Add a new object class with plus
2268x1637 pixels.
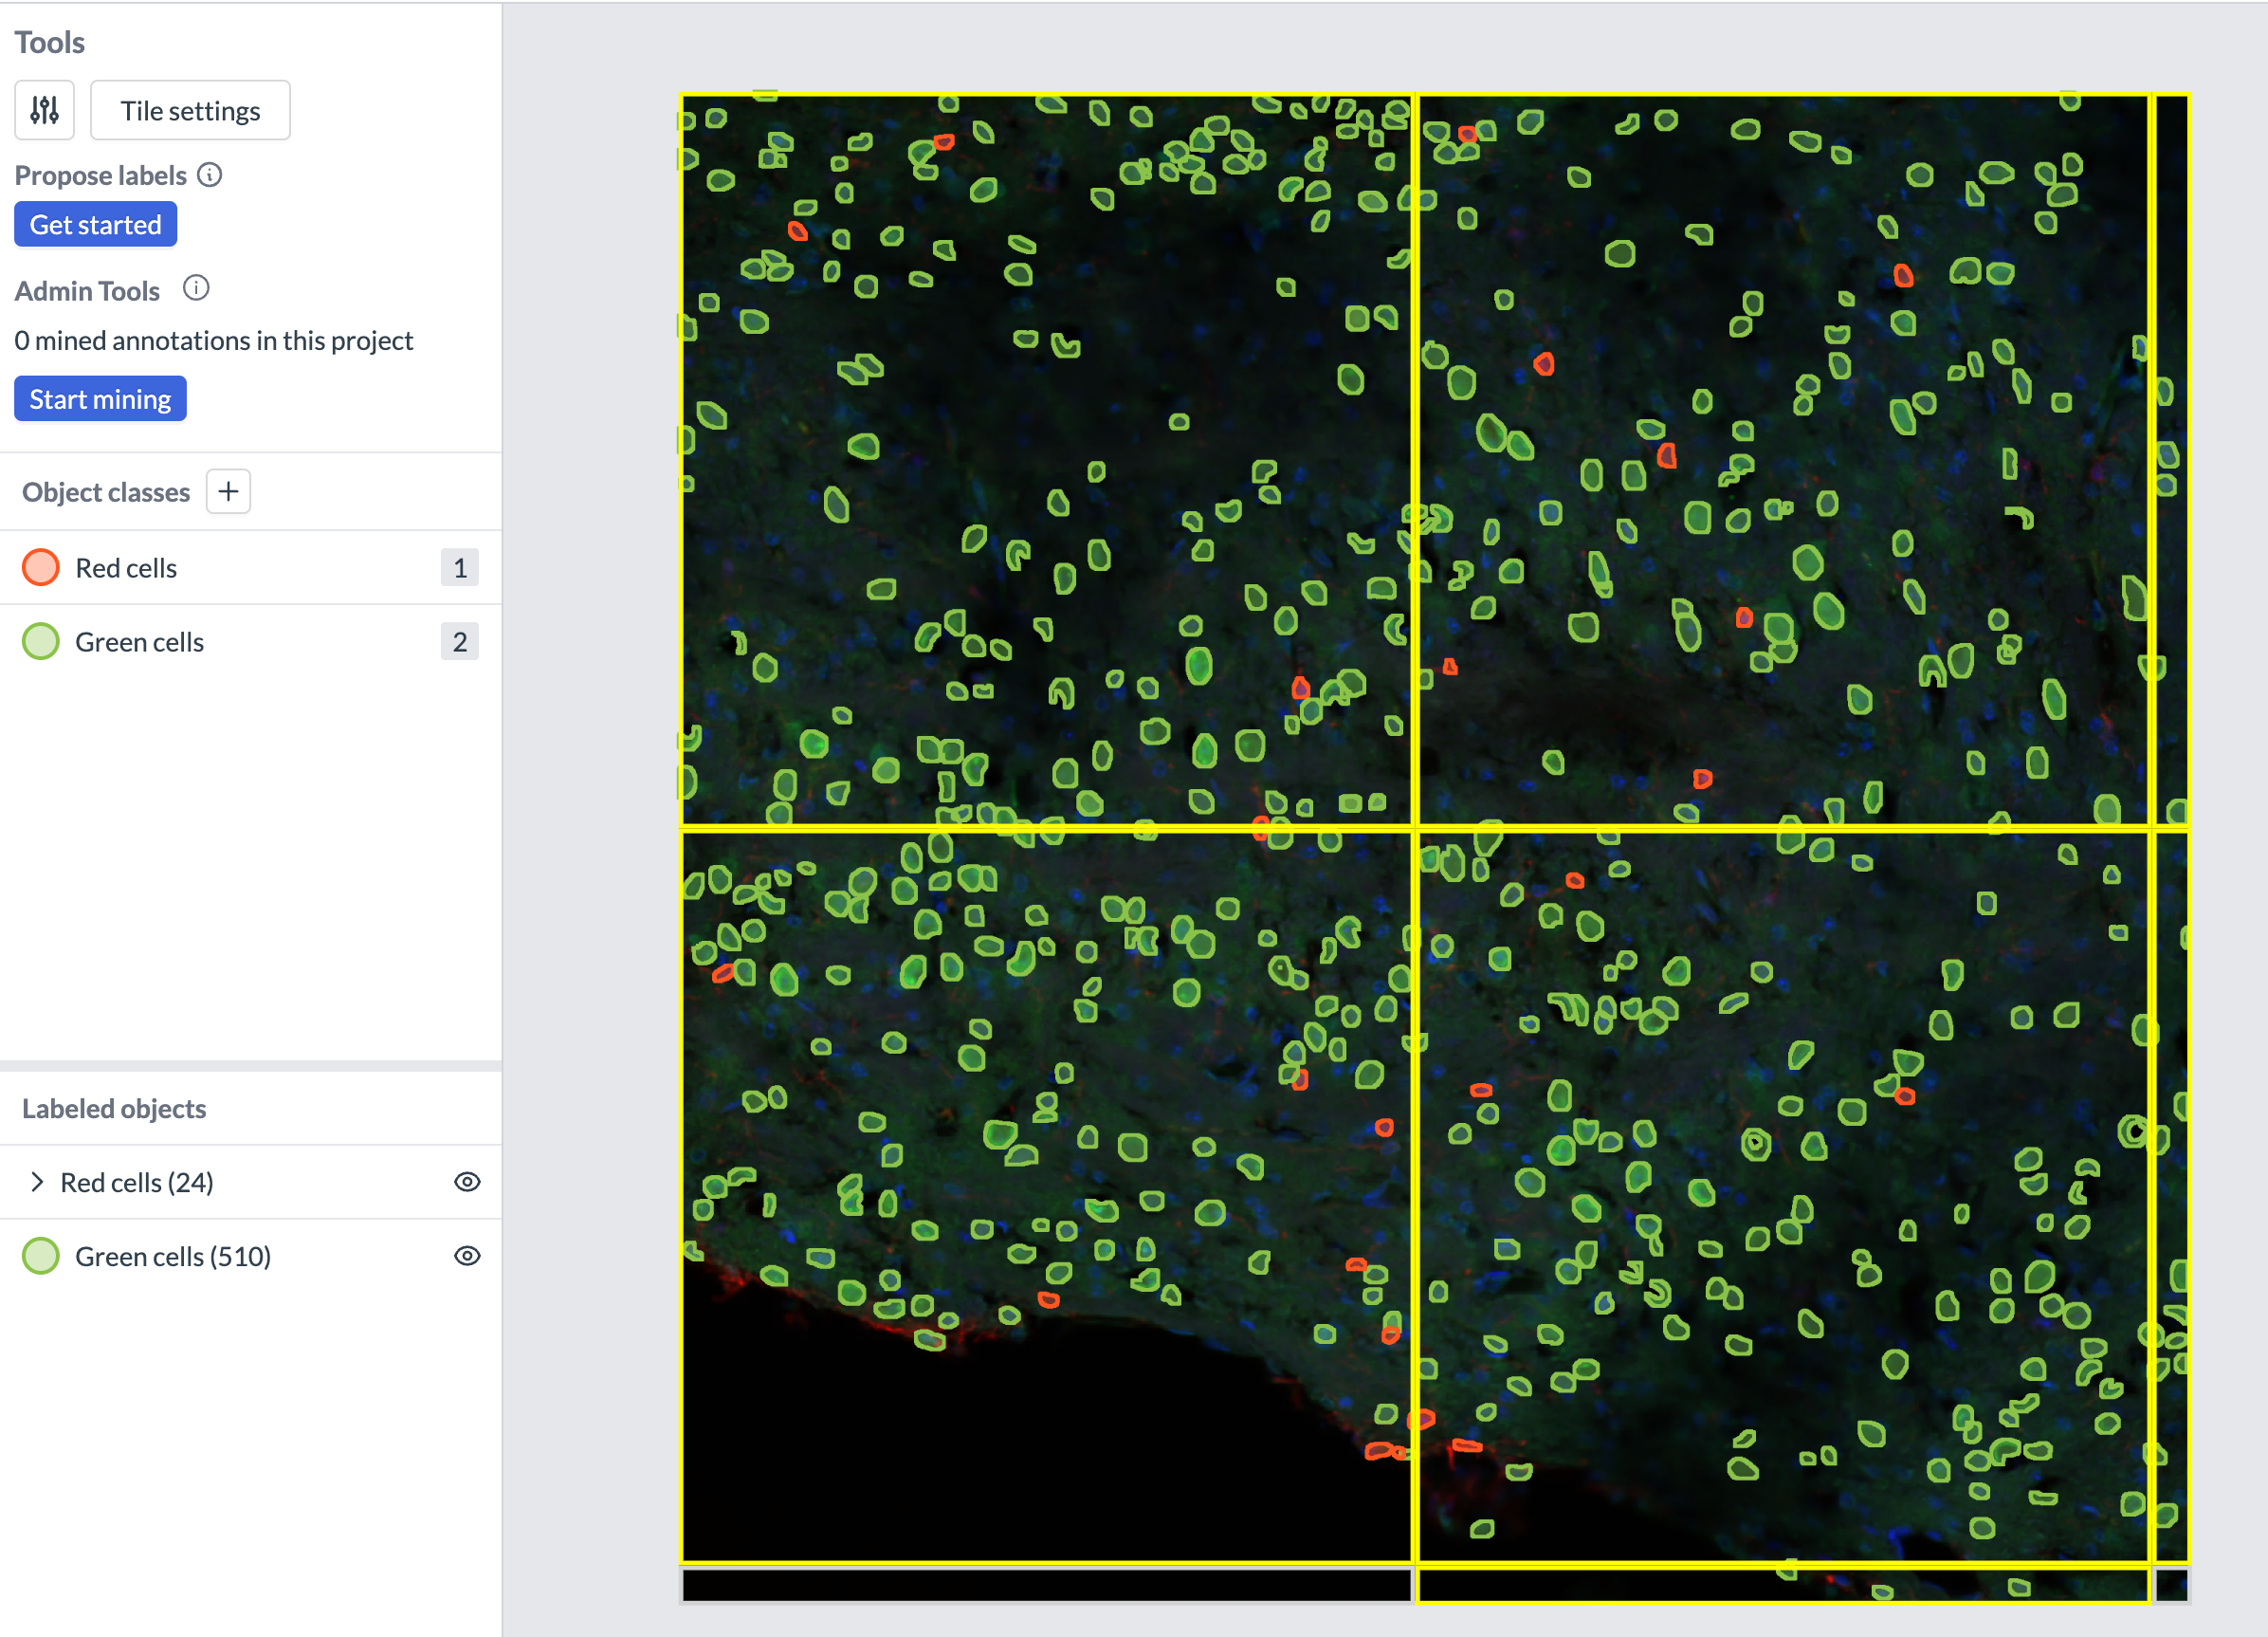point(228,492)
